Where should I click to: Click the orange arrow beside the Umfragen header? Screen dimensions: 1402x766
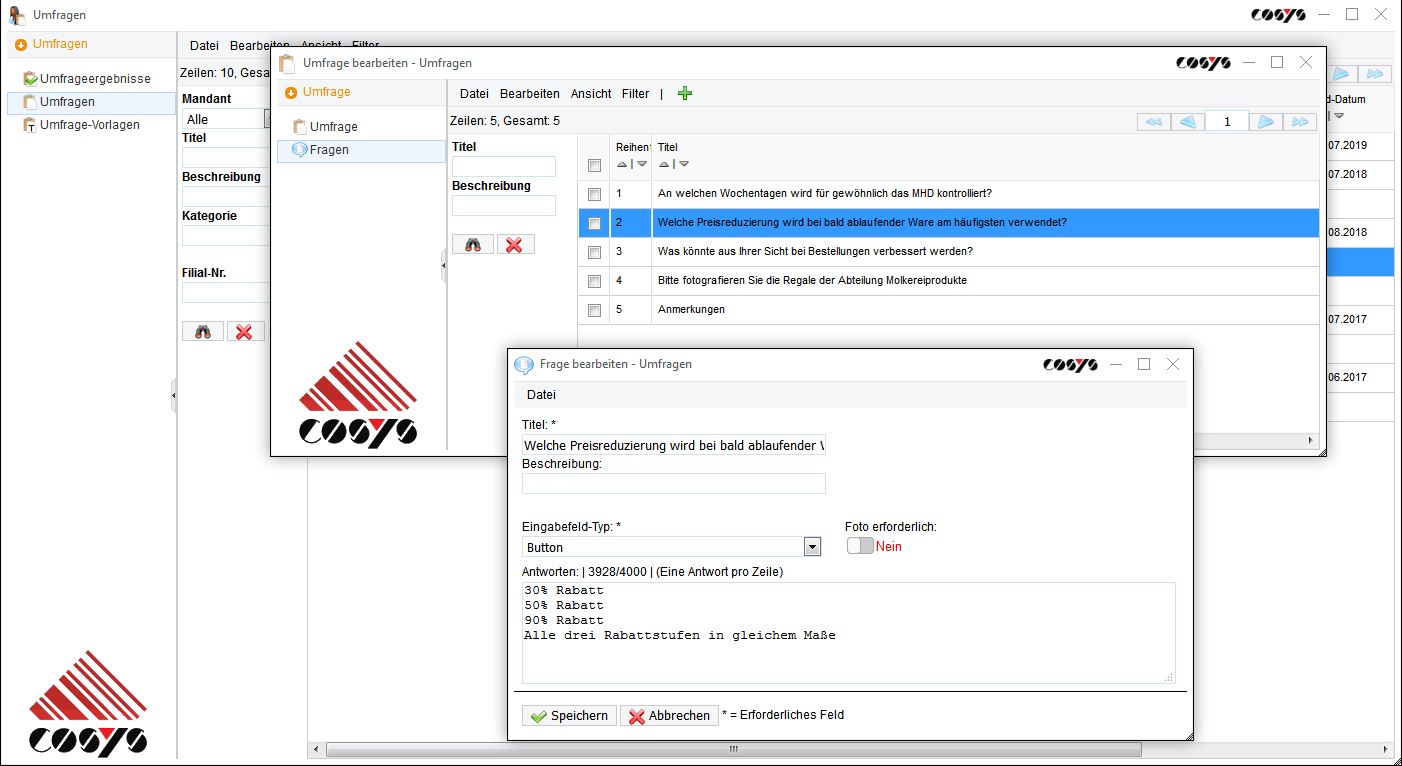click(x=21, y=44)
